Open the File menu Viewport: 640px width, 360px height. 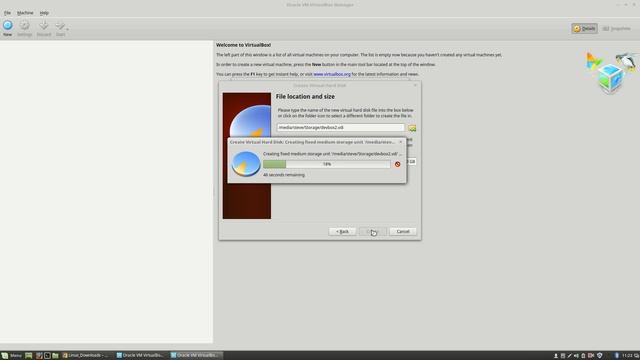[7, 13]
